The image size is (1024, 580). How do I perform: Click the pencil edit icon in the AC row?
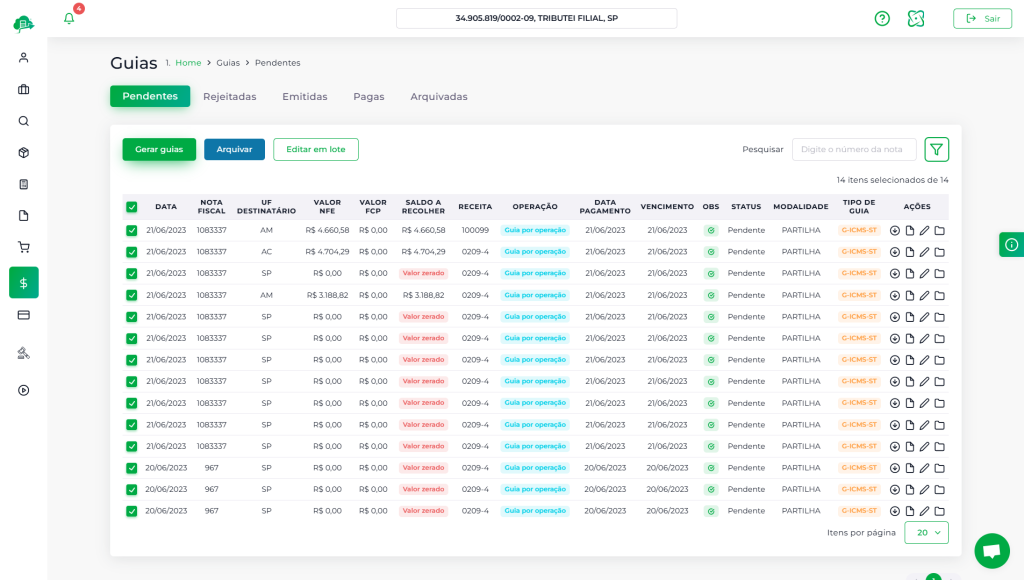[925, 252]
